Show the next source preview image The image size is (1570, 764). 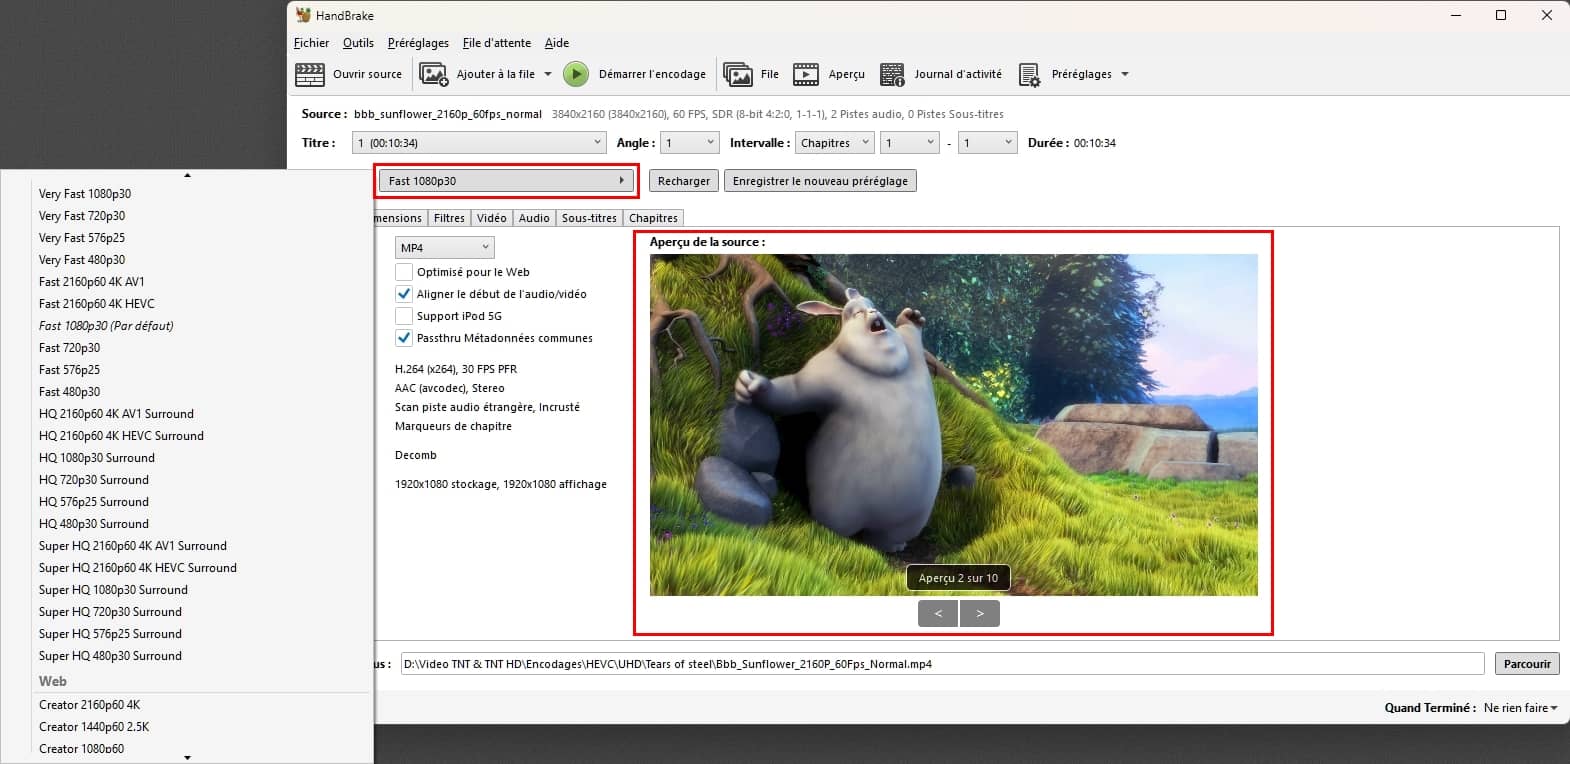point(979,614)
